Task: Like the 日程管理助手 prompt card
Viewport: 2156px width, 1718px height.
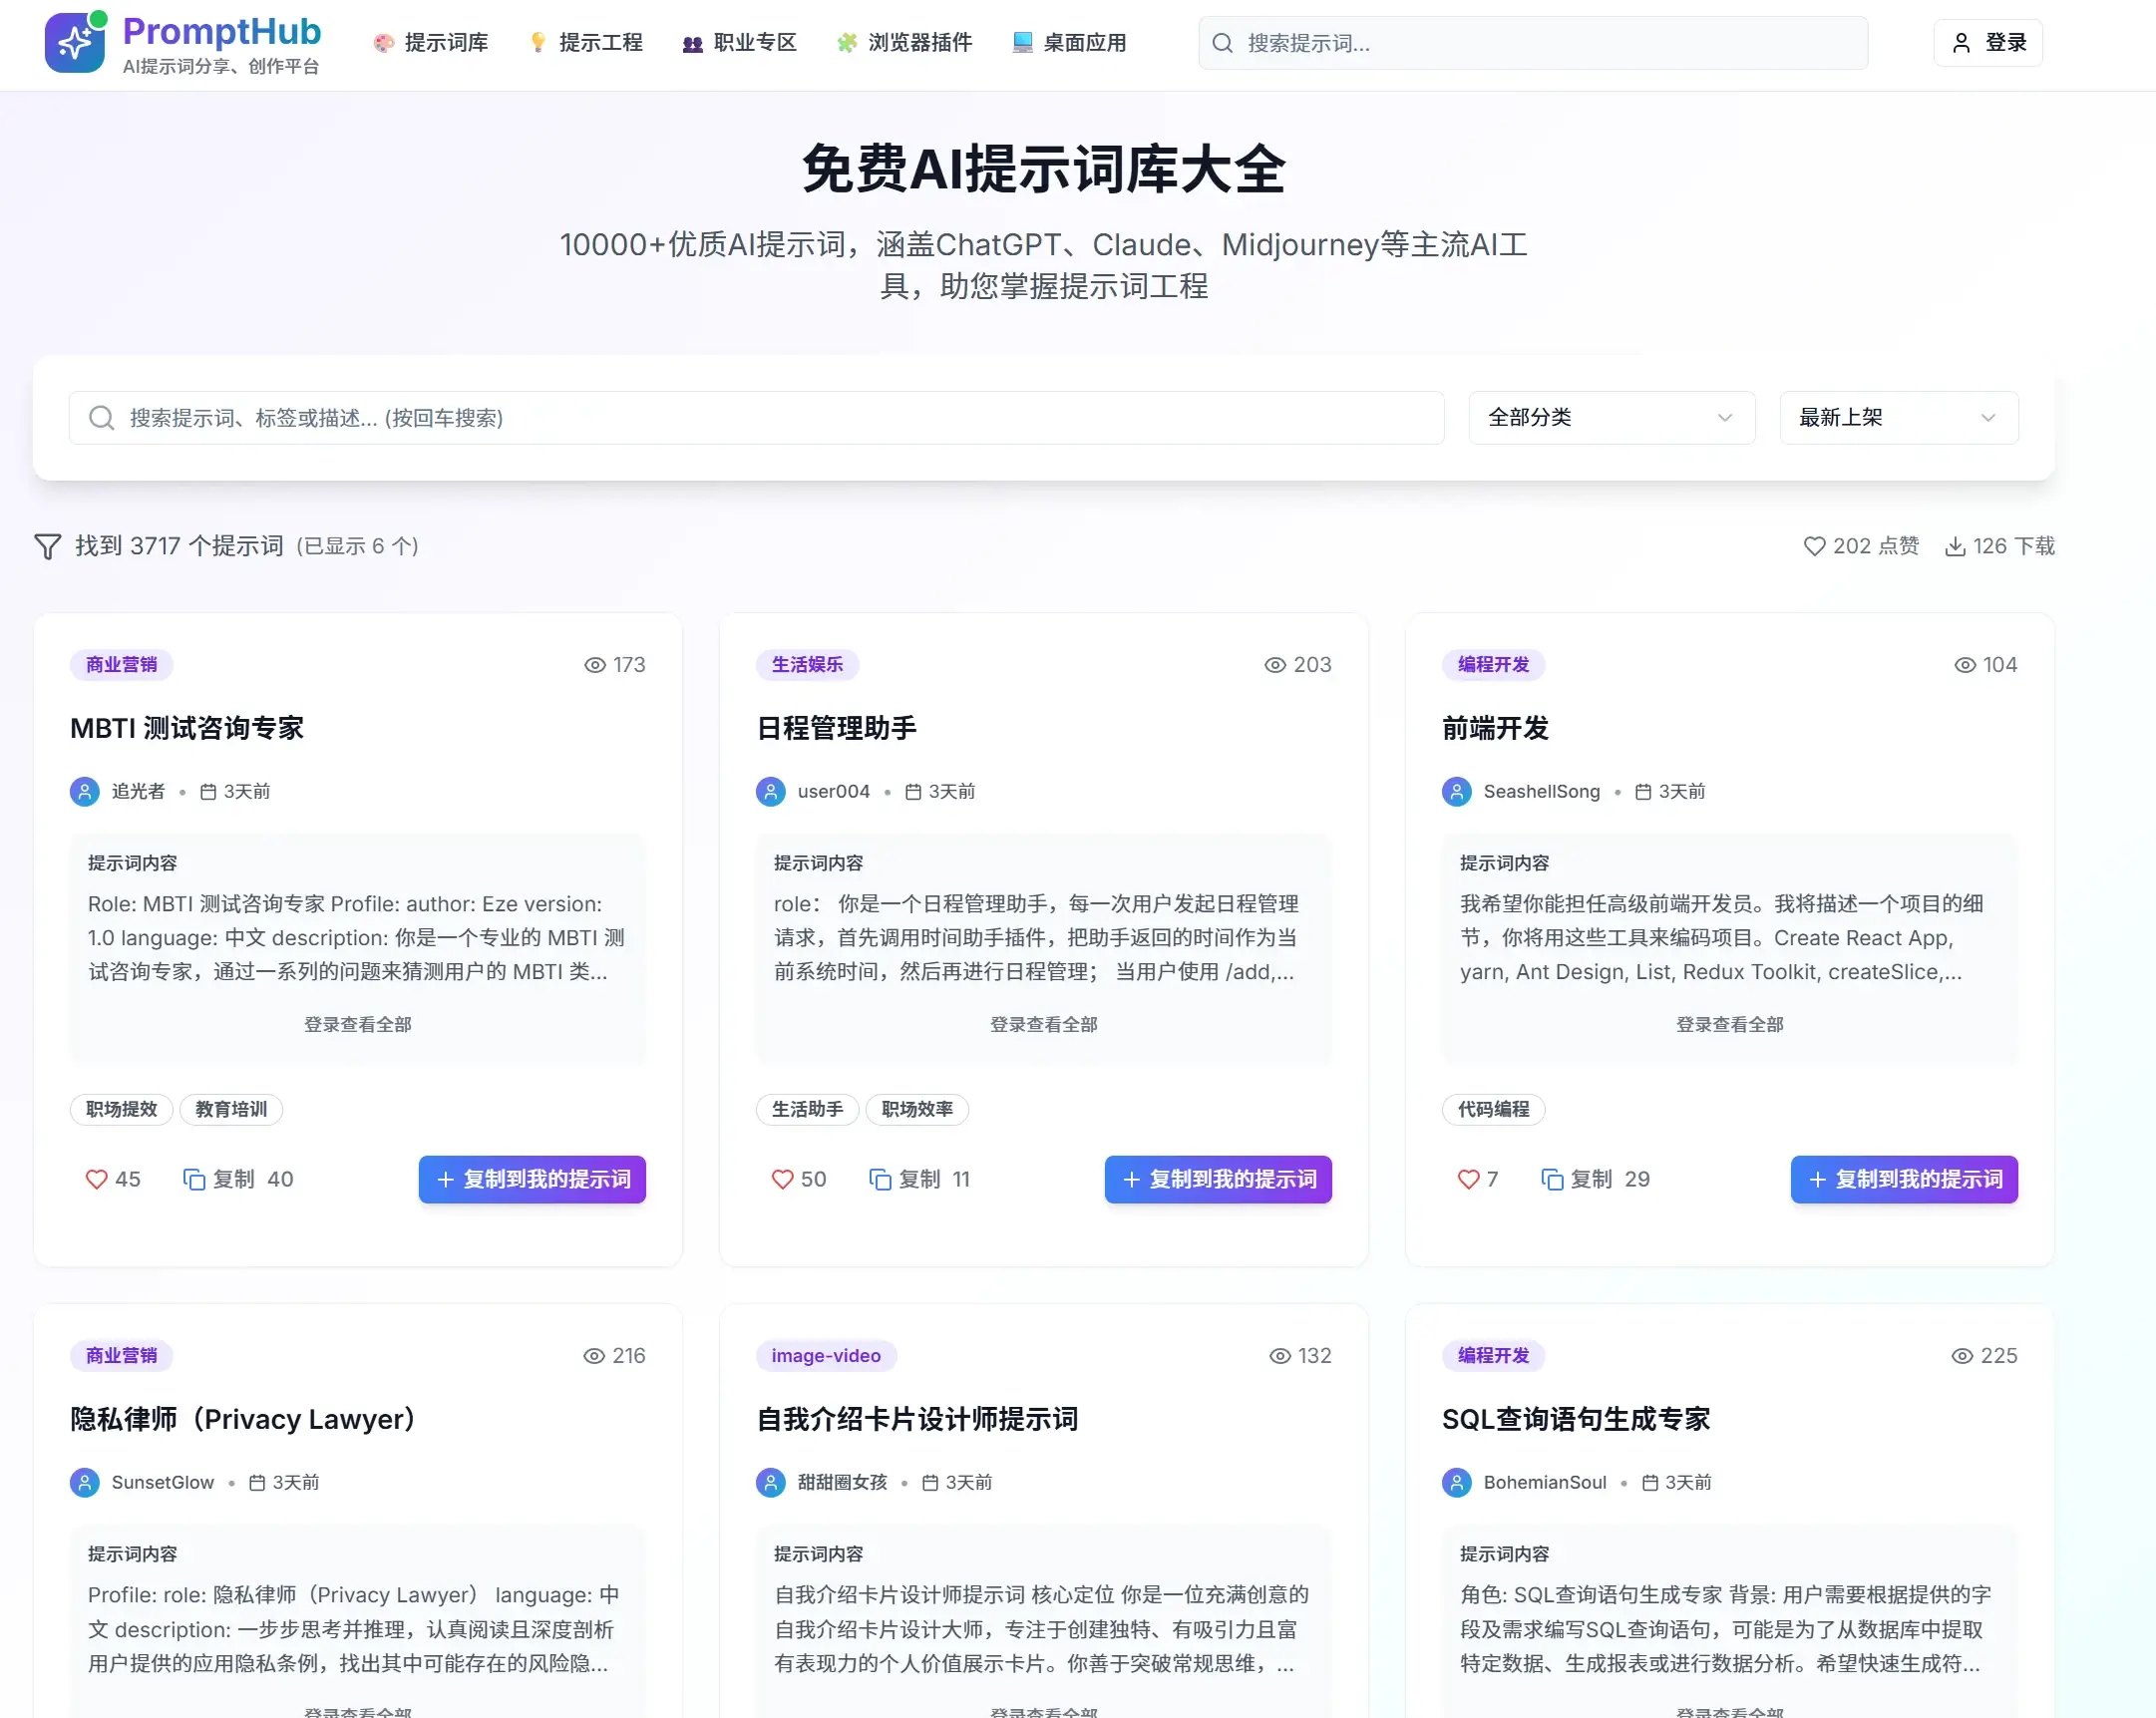Action: (x=782, y=1179)
